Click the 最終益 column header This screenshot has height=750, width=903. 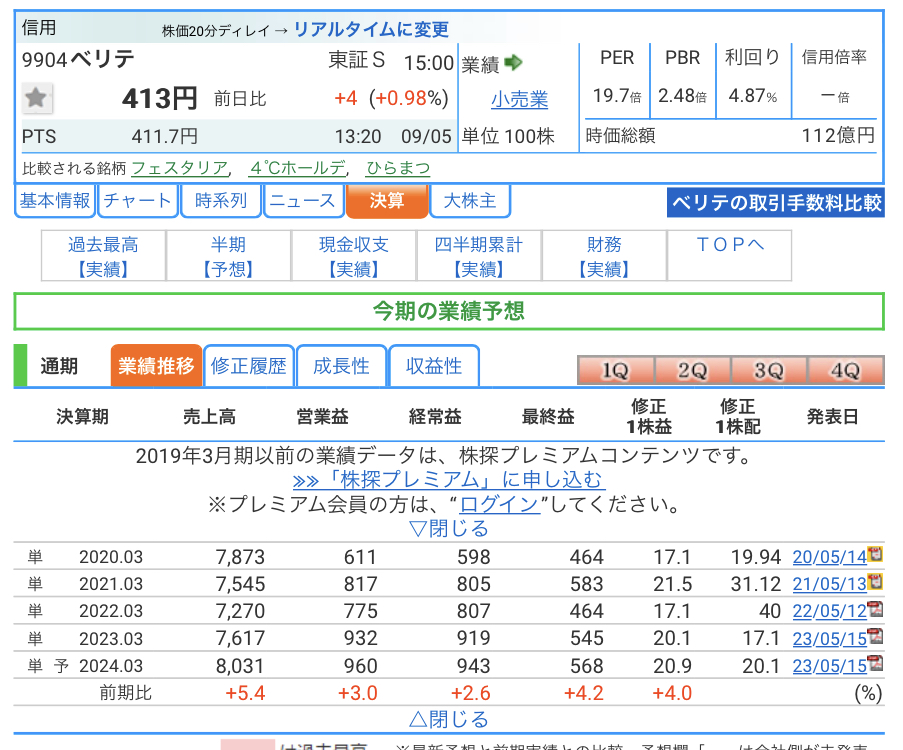click(x=548, y=416)
